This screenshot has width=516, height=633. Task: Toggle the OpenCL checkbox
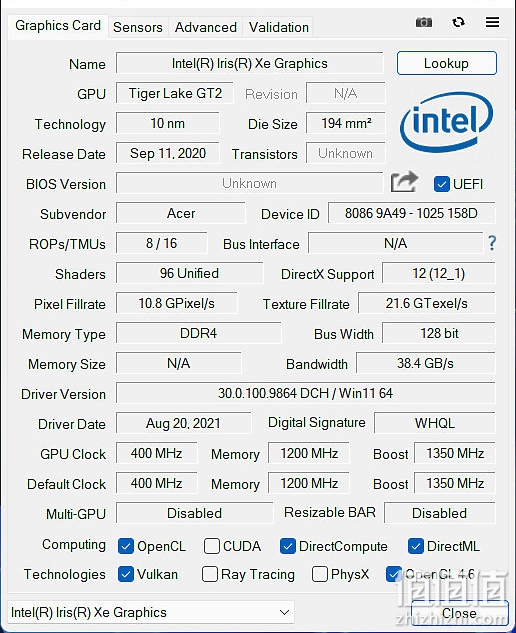[126, 546]
